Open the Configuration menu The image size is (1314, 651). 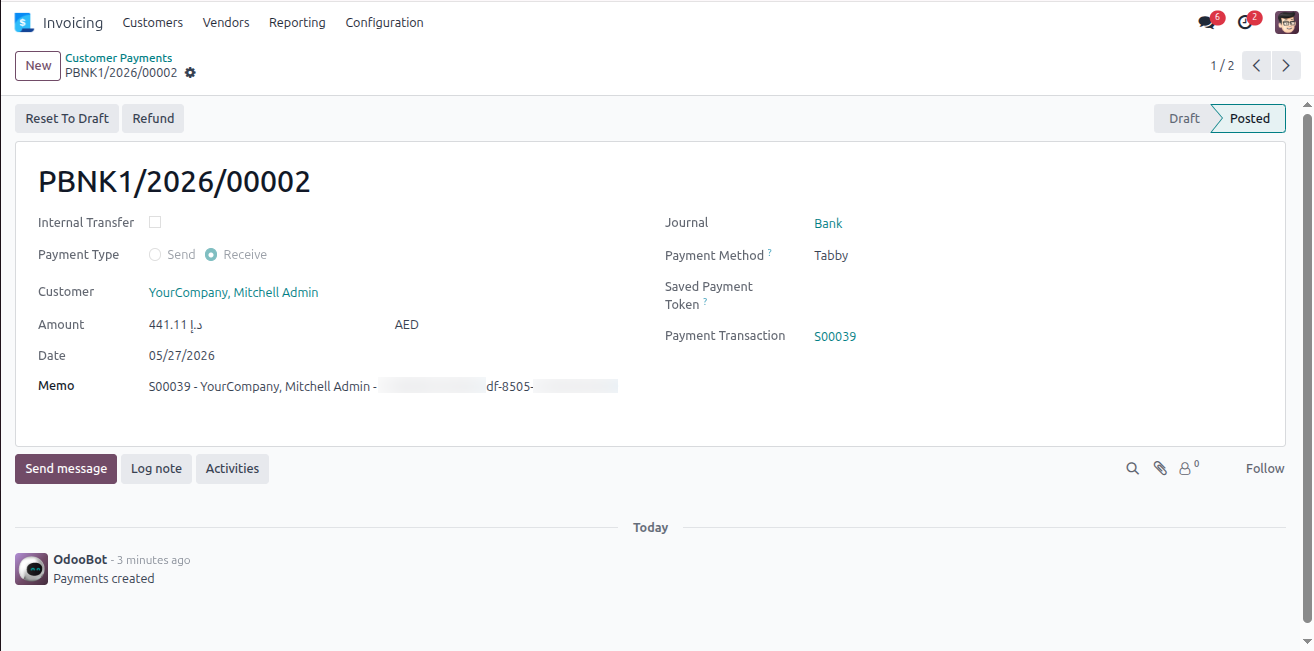pyautogui.click(x=384, y=22)
